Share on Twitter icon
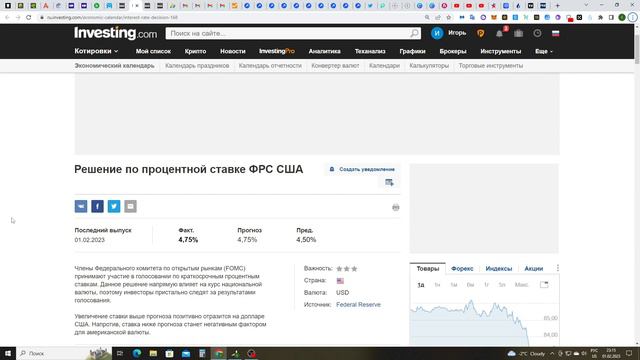640x360 pixels. click(114, 206)
